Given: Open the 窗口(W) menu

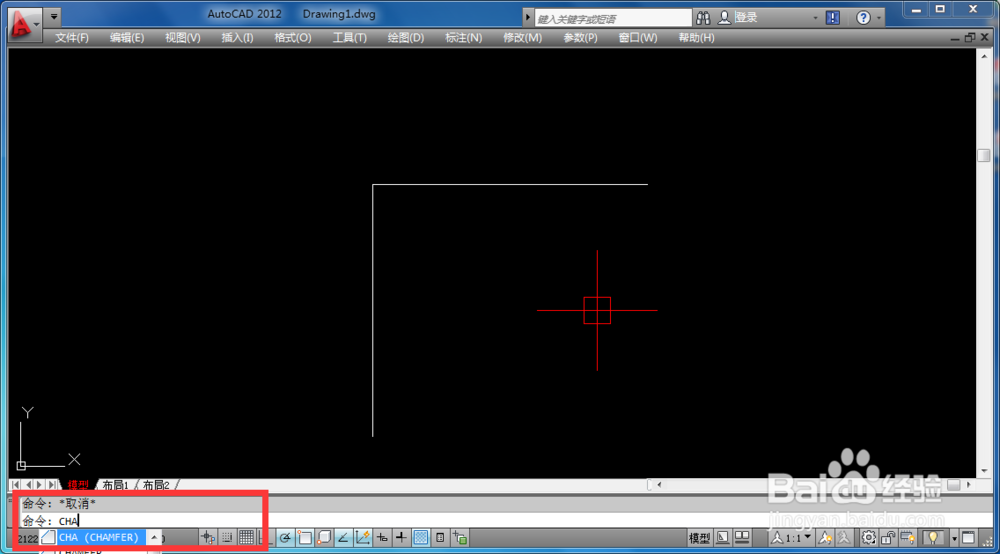Looking at the screenshot, I should 638,38.
